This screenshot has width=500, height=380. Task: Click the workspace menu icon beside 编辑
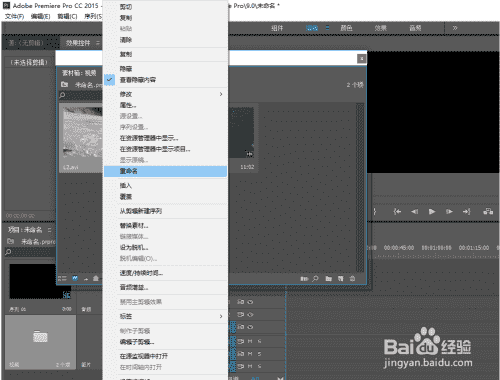[x=327, y=28]
